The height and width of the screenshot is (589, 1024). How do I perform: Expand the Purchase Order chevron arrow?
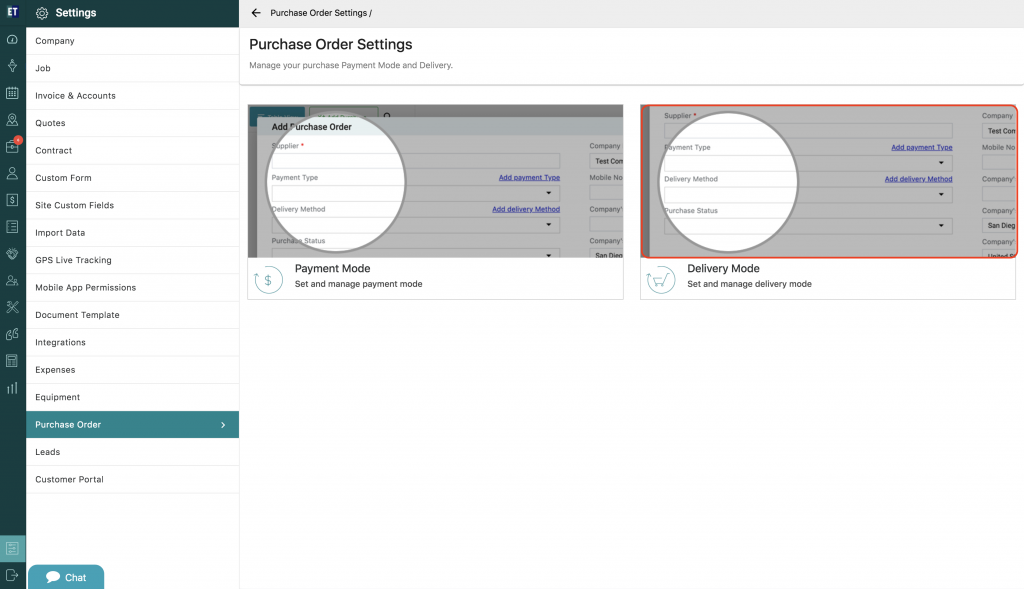[223, 425]
